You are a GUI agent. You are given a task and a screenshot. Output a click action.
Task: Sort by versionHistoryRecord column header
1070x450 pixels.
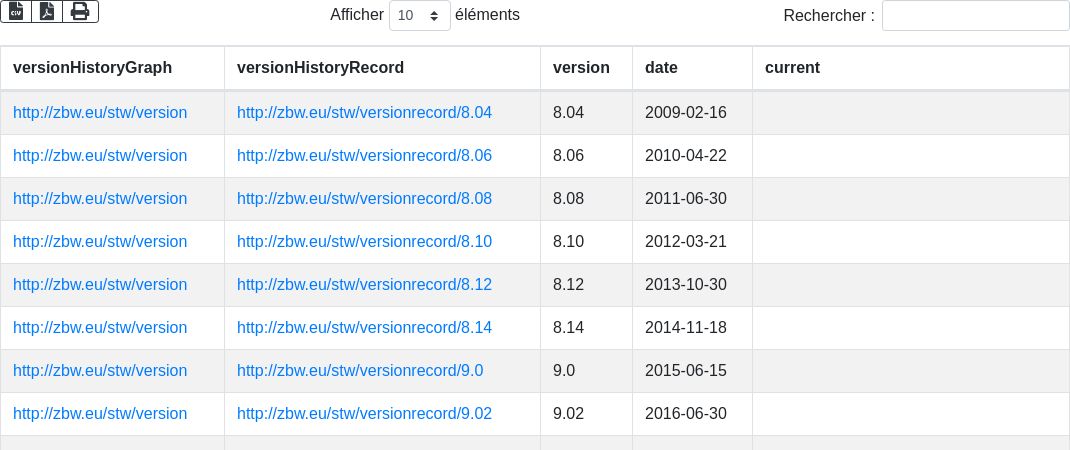click(x=320, y=68)
